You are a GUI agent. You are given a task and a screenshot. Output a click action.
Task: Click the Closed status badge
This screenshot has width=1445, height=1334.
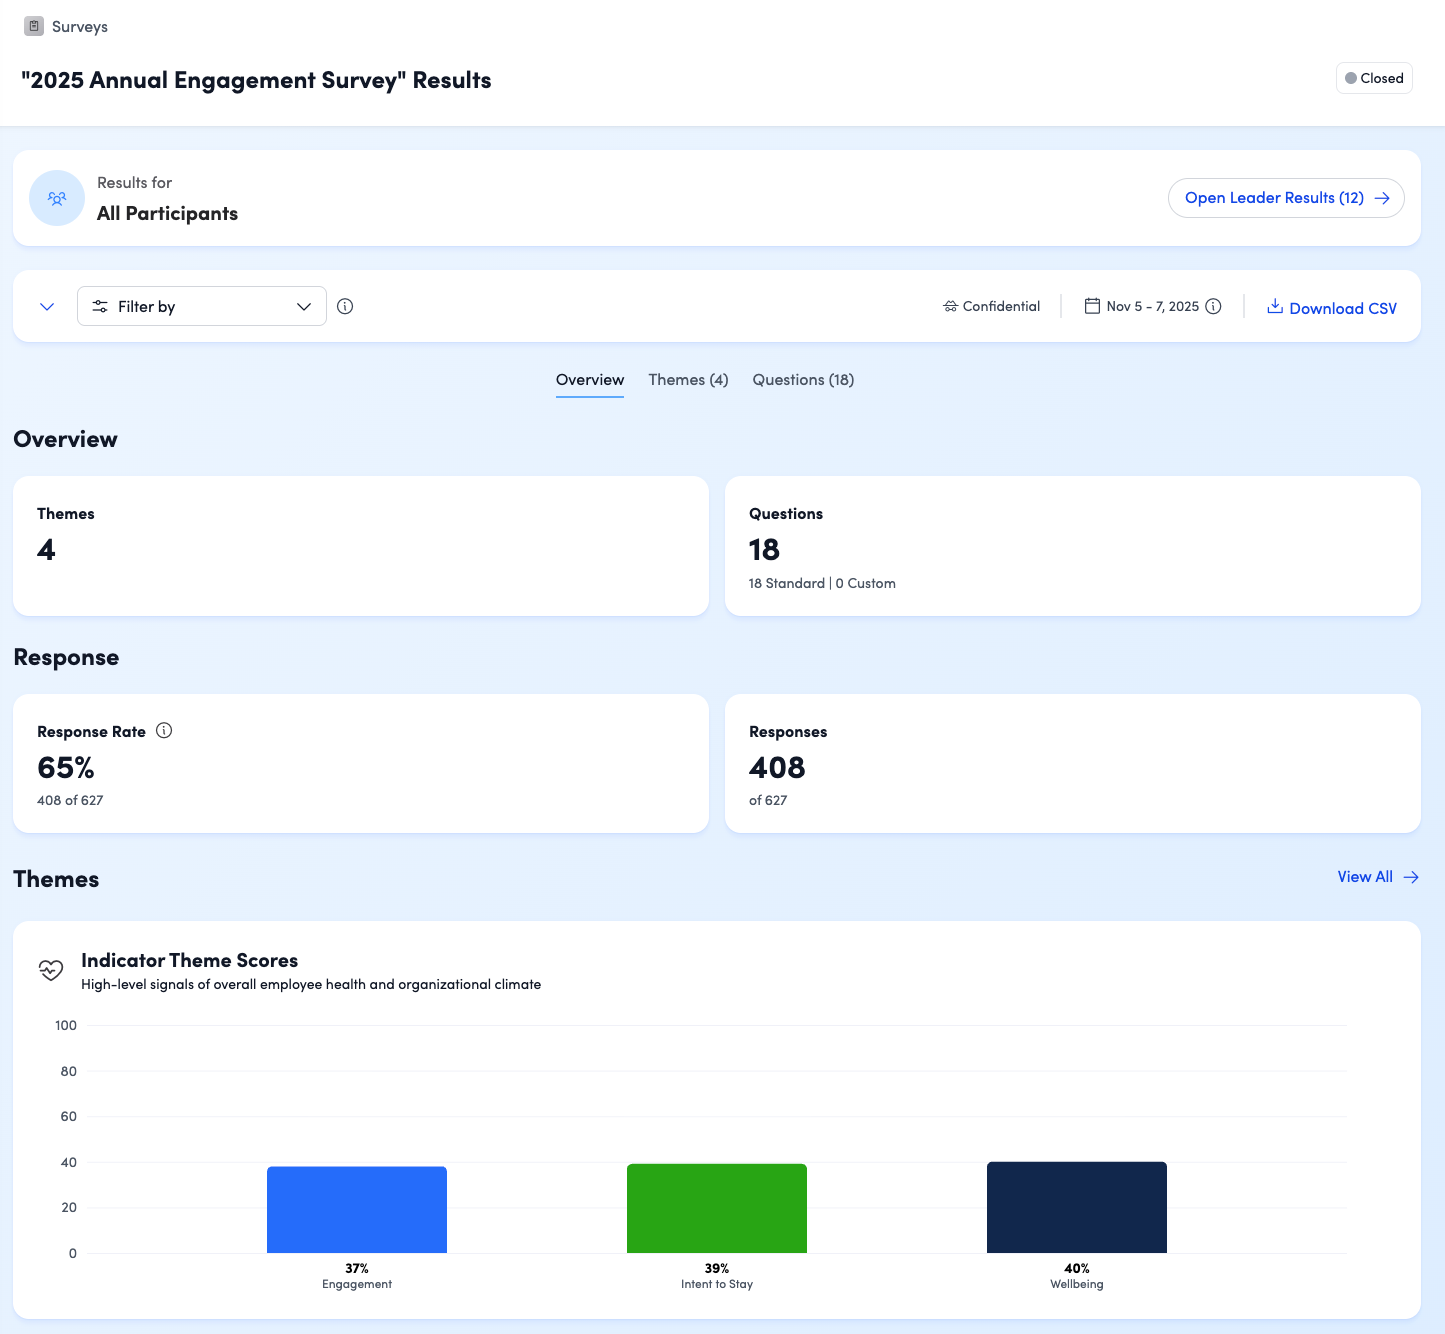tap(1374, 78)
